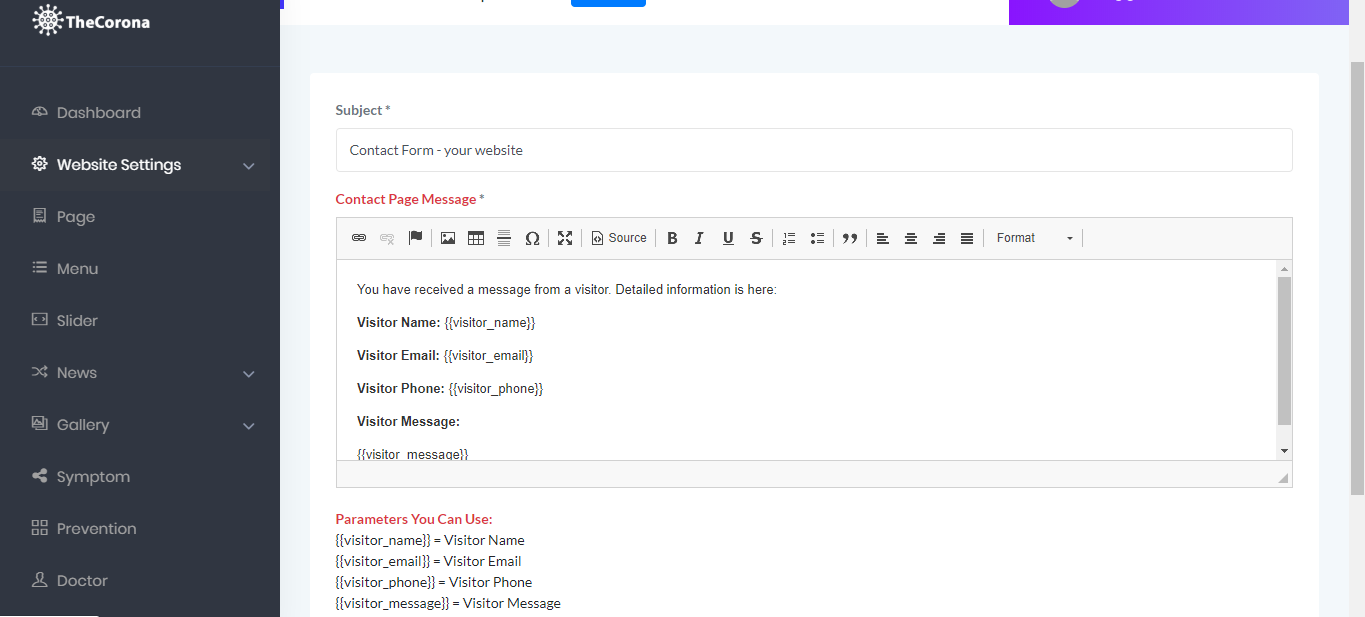Click Dashboard gauge icon
The image size is (1365, 617).
pyautogui.click(x=40, y=112)
